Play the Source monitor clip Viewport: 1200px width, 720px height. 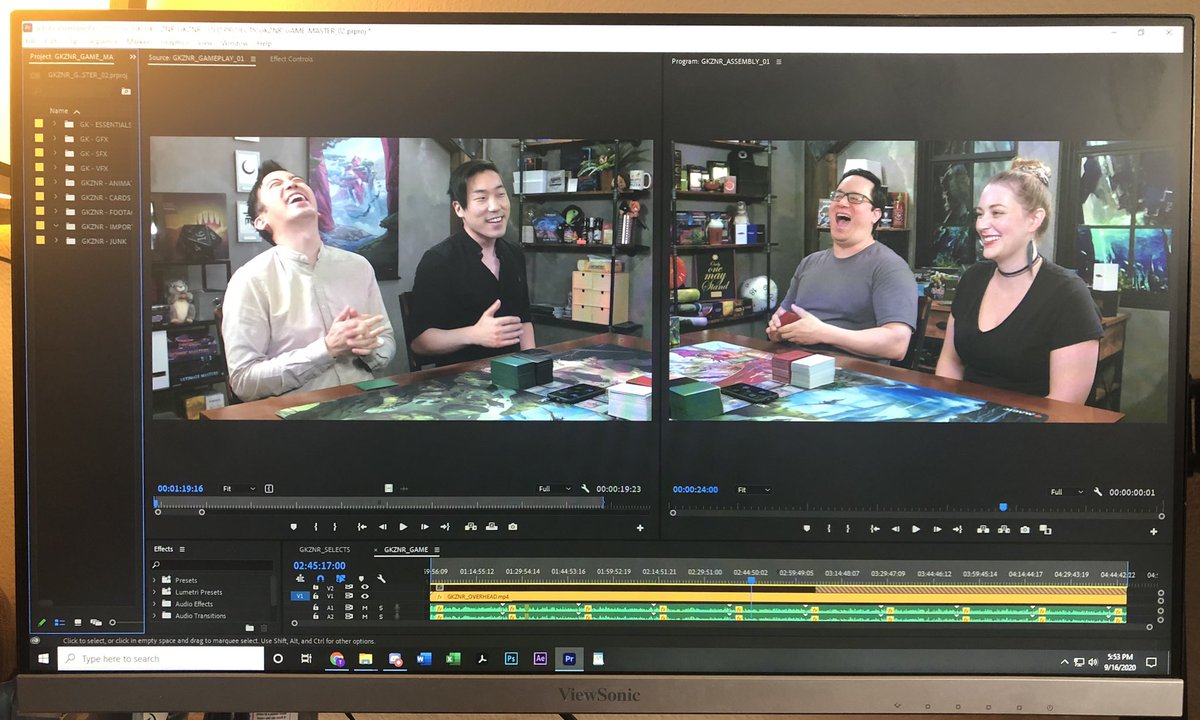pyautogui.click(x=403, y=527)
